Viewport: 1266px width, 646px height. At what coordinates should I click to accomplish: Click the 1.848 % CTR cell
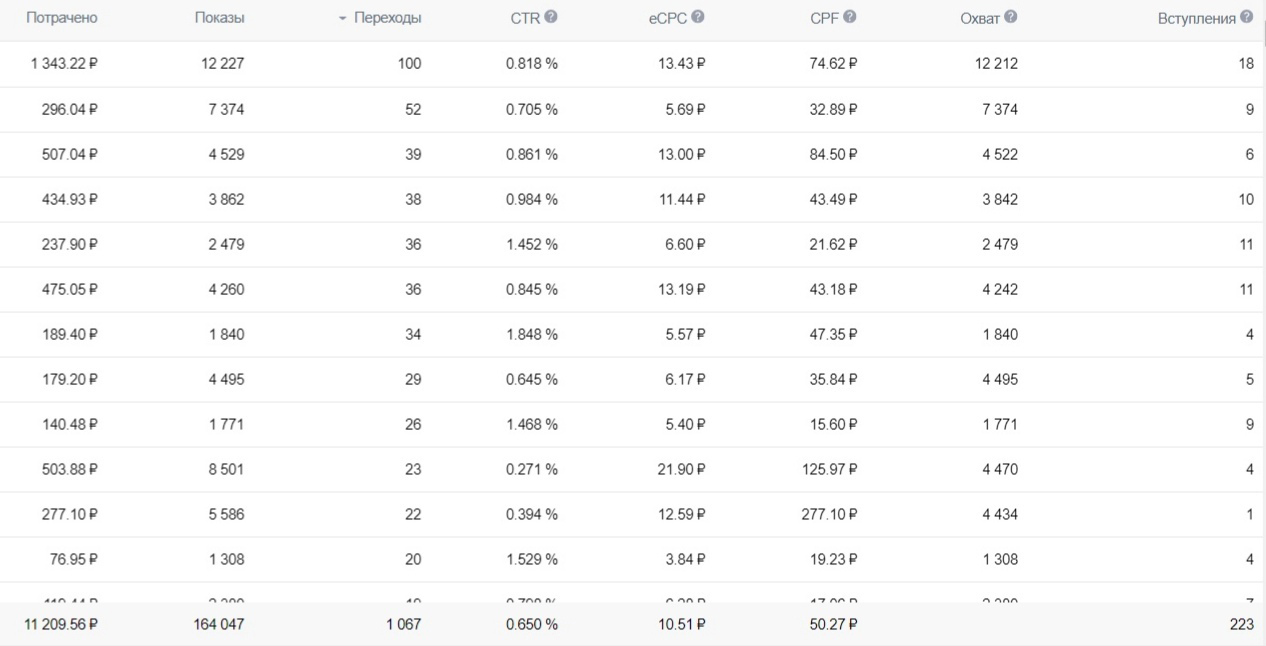532,334
